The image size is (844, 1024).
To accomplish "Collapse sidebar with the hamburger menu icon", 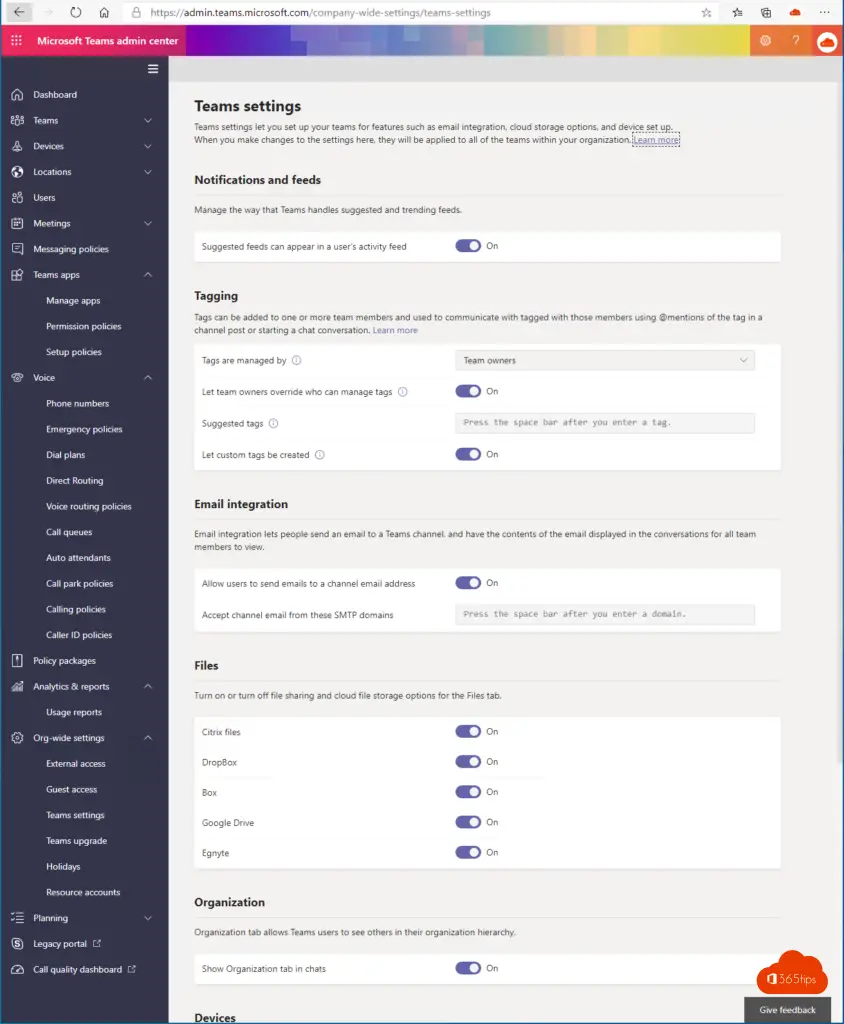I will point(153,69).
